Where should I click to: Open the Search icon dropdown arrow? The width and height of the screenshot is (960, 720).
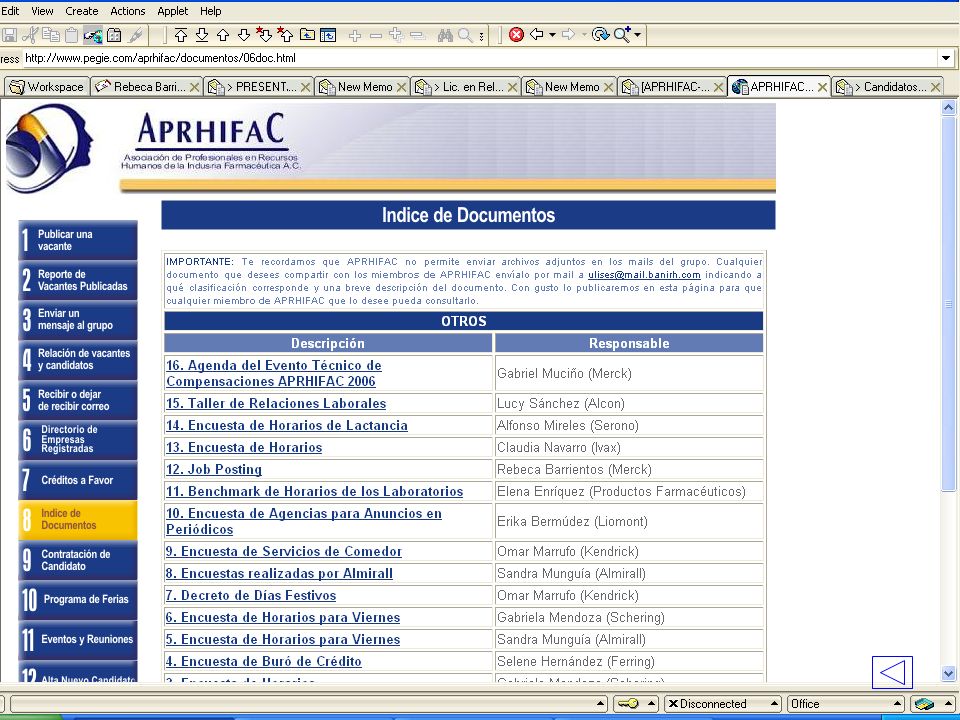[637, 35]
